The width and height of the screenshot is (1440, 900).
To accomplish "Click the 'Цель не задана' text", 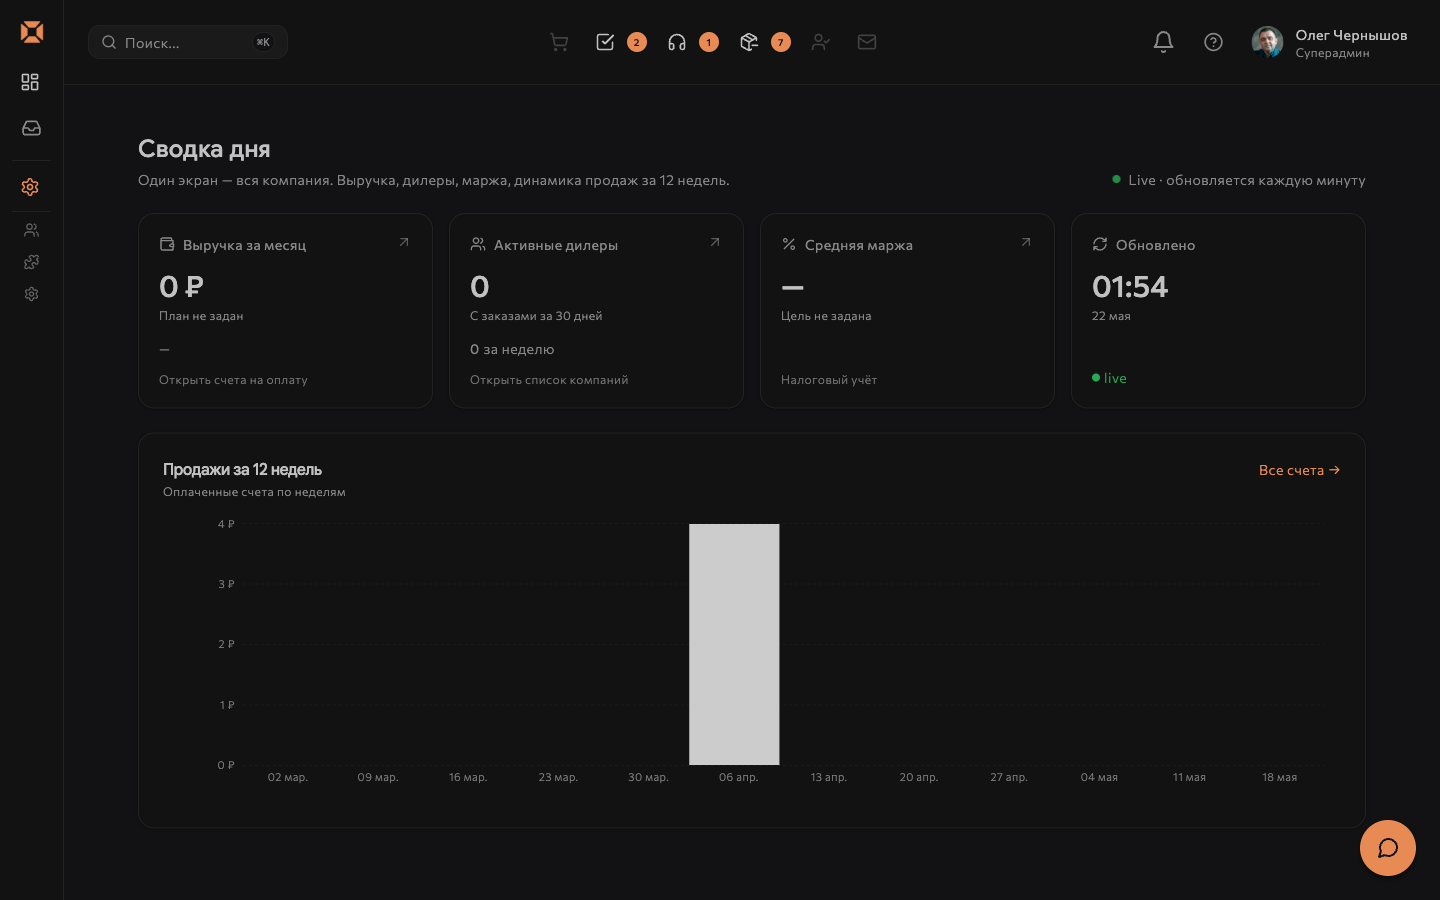I will tap(826, 316).
